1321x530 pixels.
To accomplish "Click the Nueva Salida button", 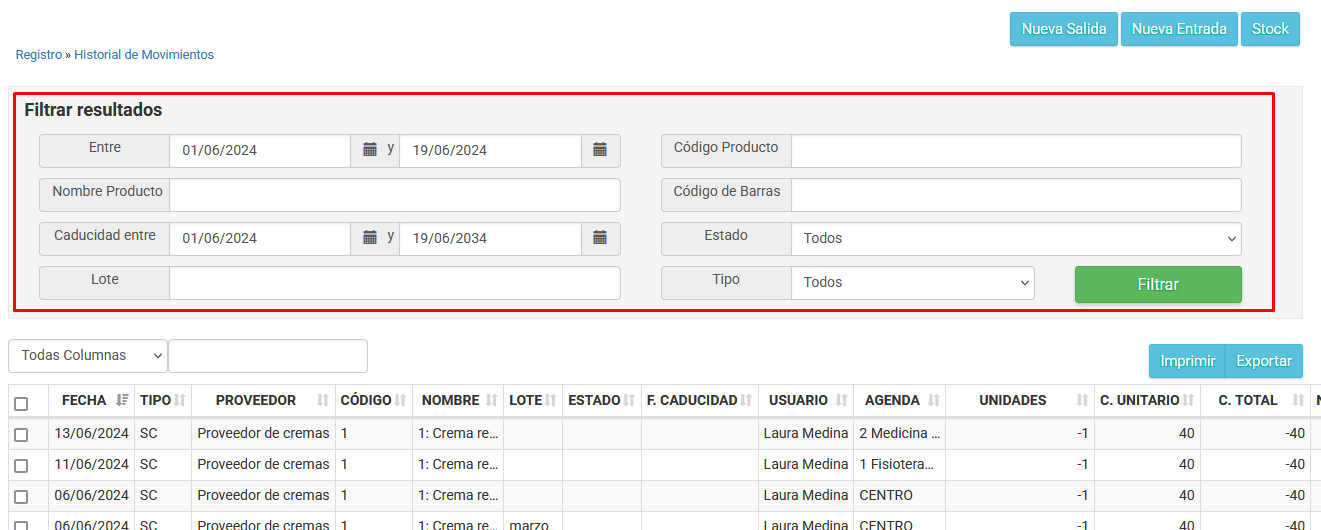I will point(1064,29).
